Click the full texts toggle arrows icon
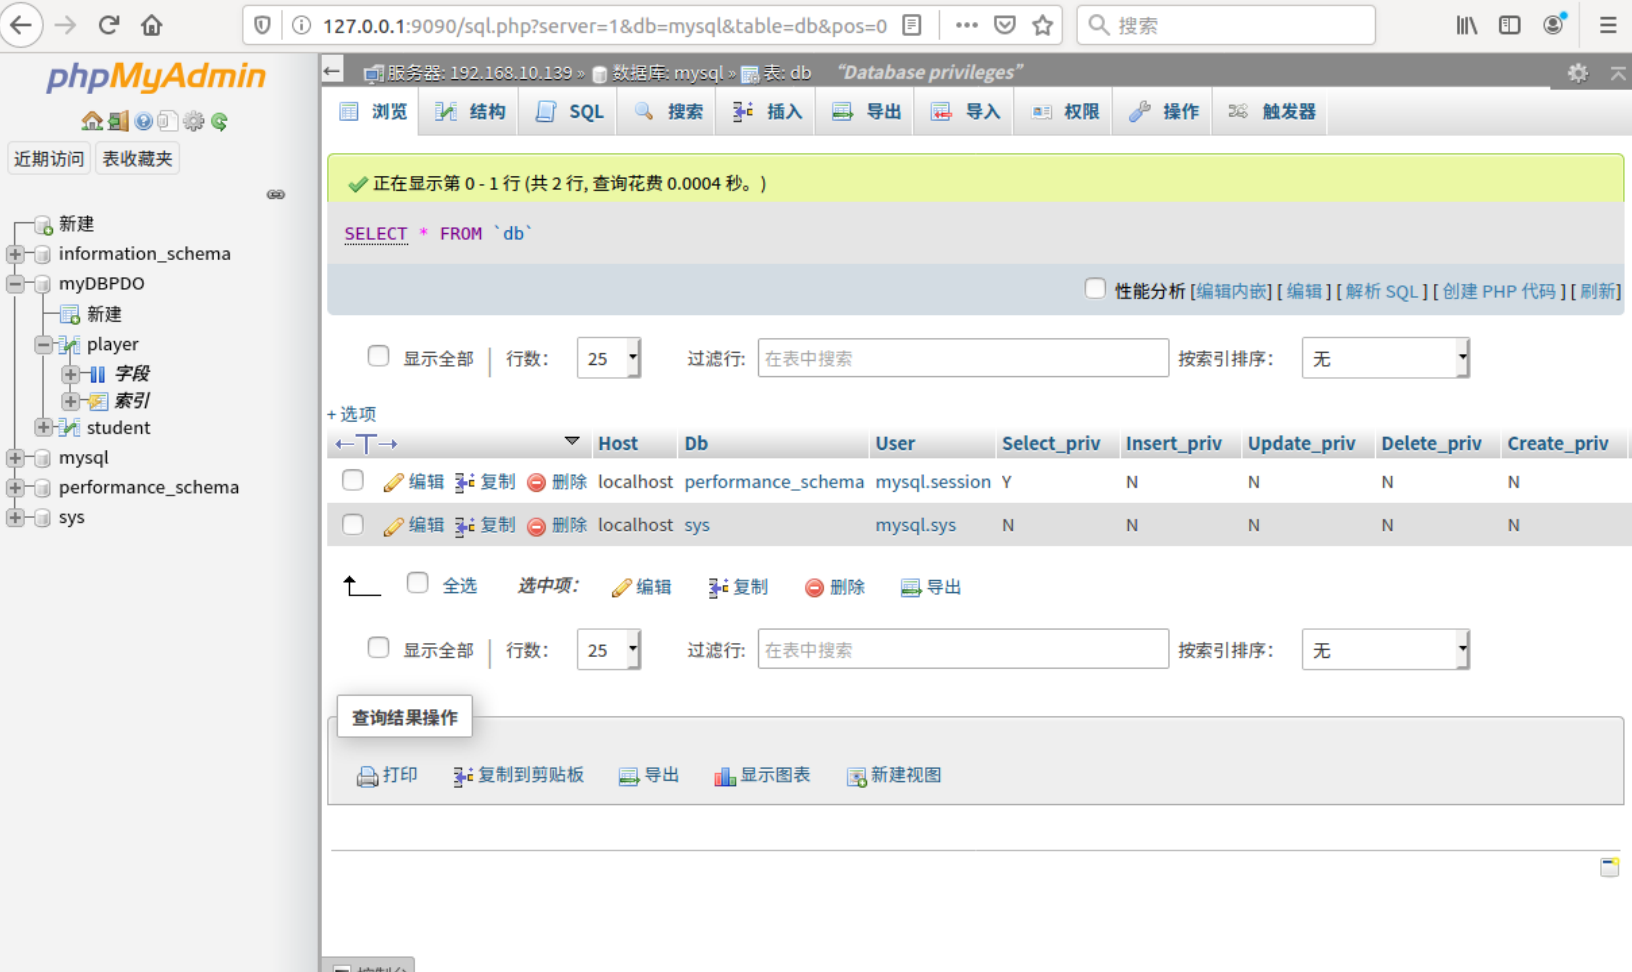The image size is (1632, 972). coord(366,443)
